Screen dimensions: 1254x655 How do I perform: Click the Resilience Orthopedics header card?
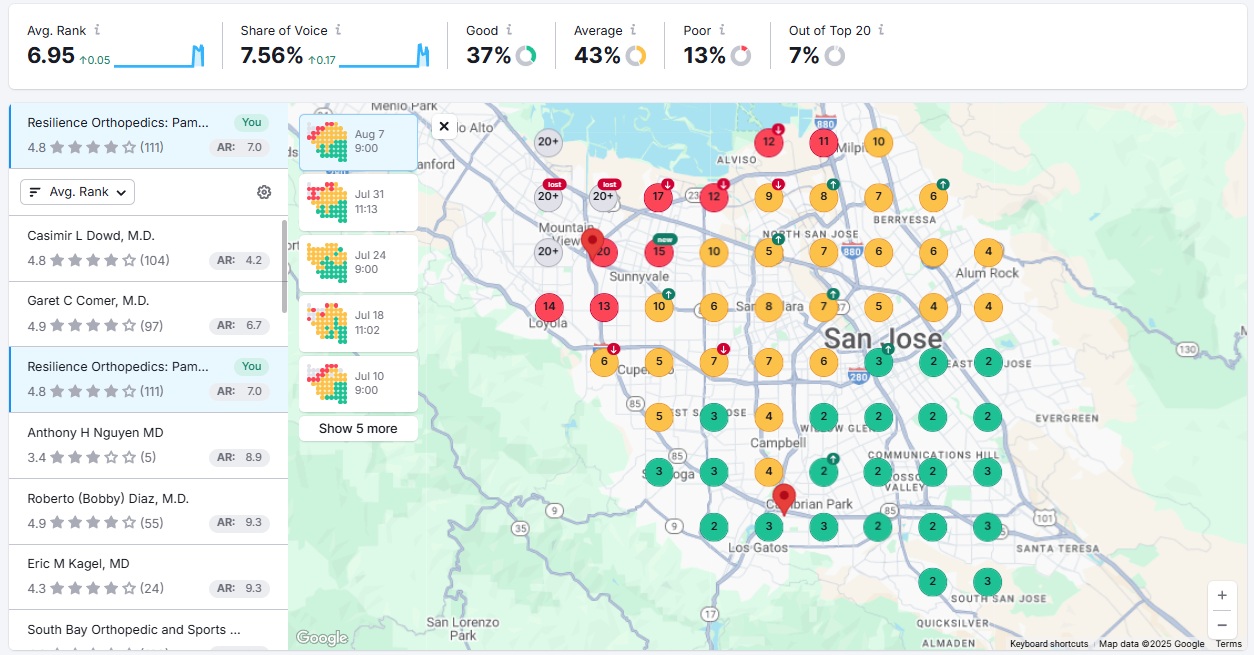(x=148, y=135)
